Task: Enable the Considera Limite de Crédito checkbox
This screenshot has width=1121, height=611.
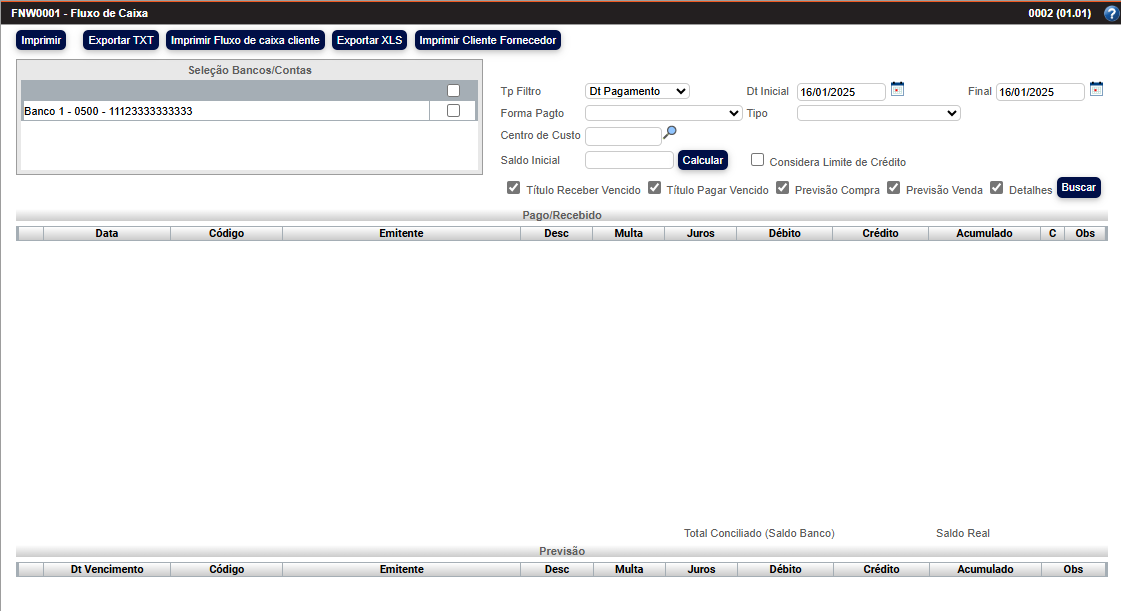Action: coord(757,159)
